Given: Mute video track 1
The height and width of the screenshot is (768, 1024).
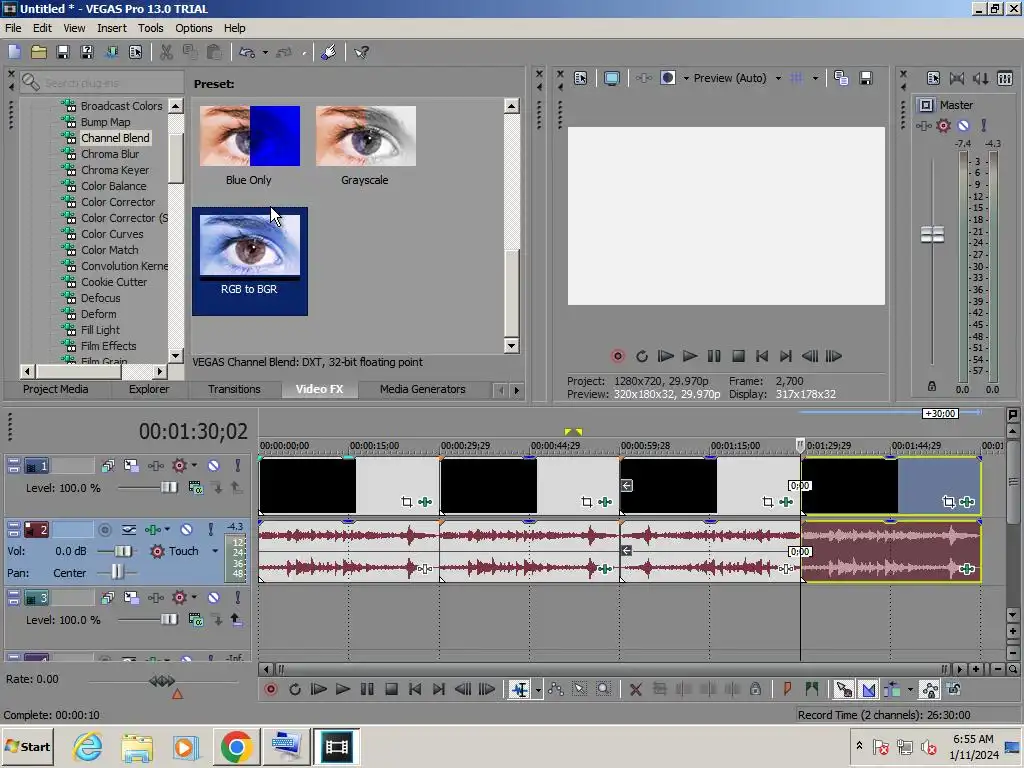Looking at the screenshot, I should pyautogui.click(x=214, y=466).
